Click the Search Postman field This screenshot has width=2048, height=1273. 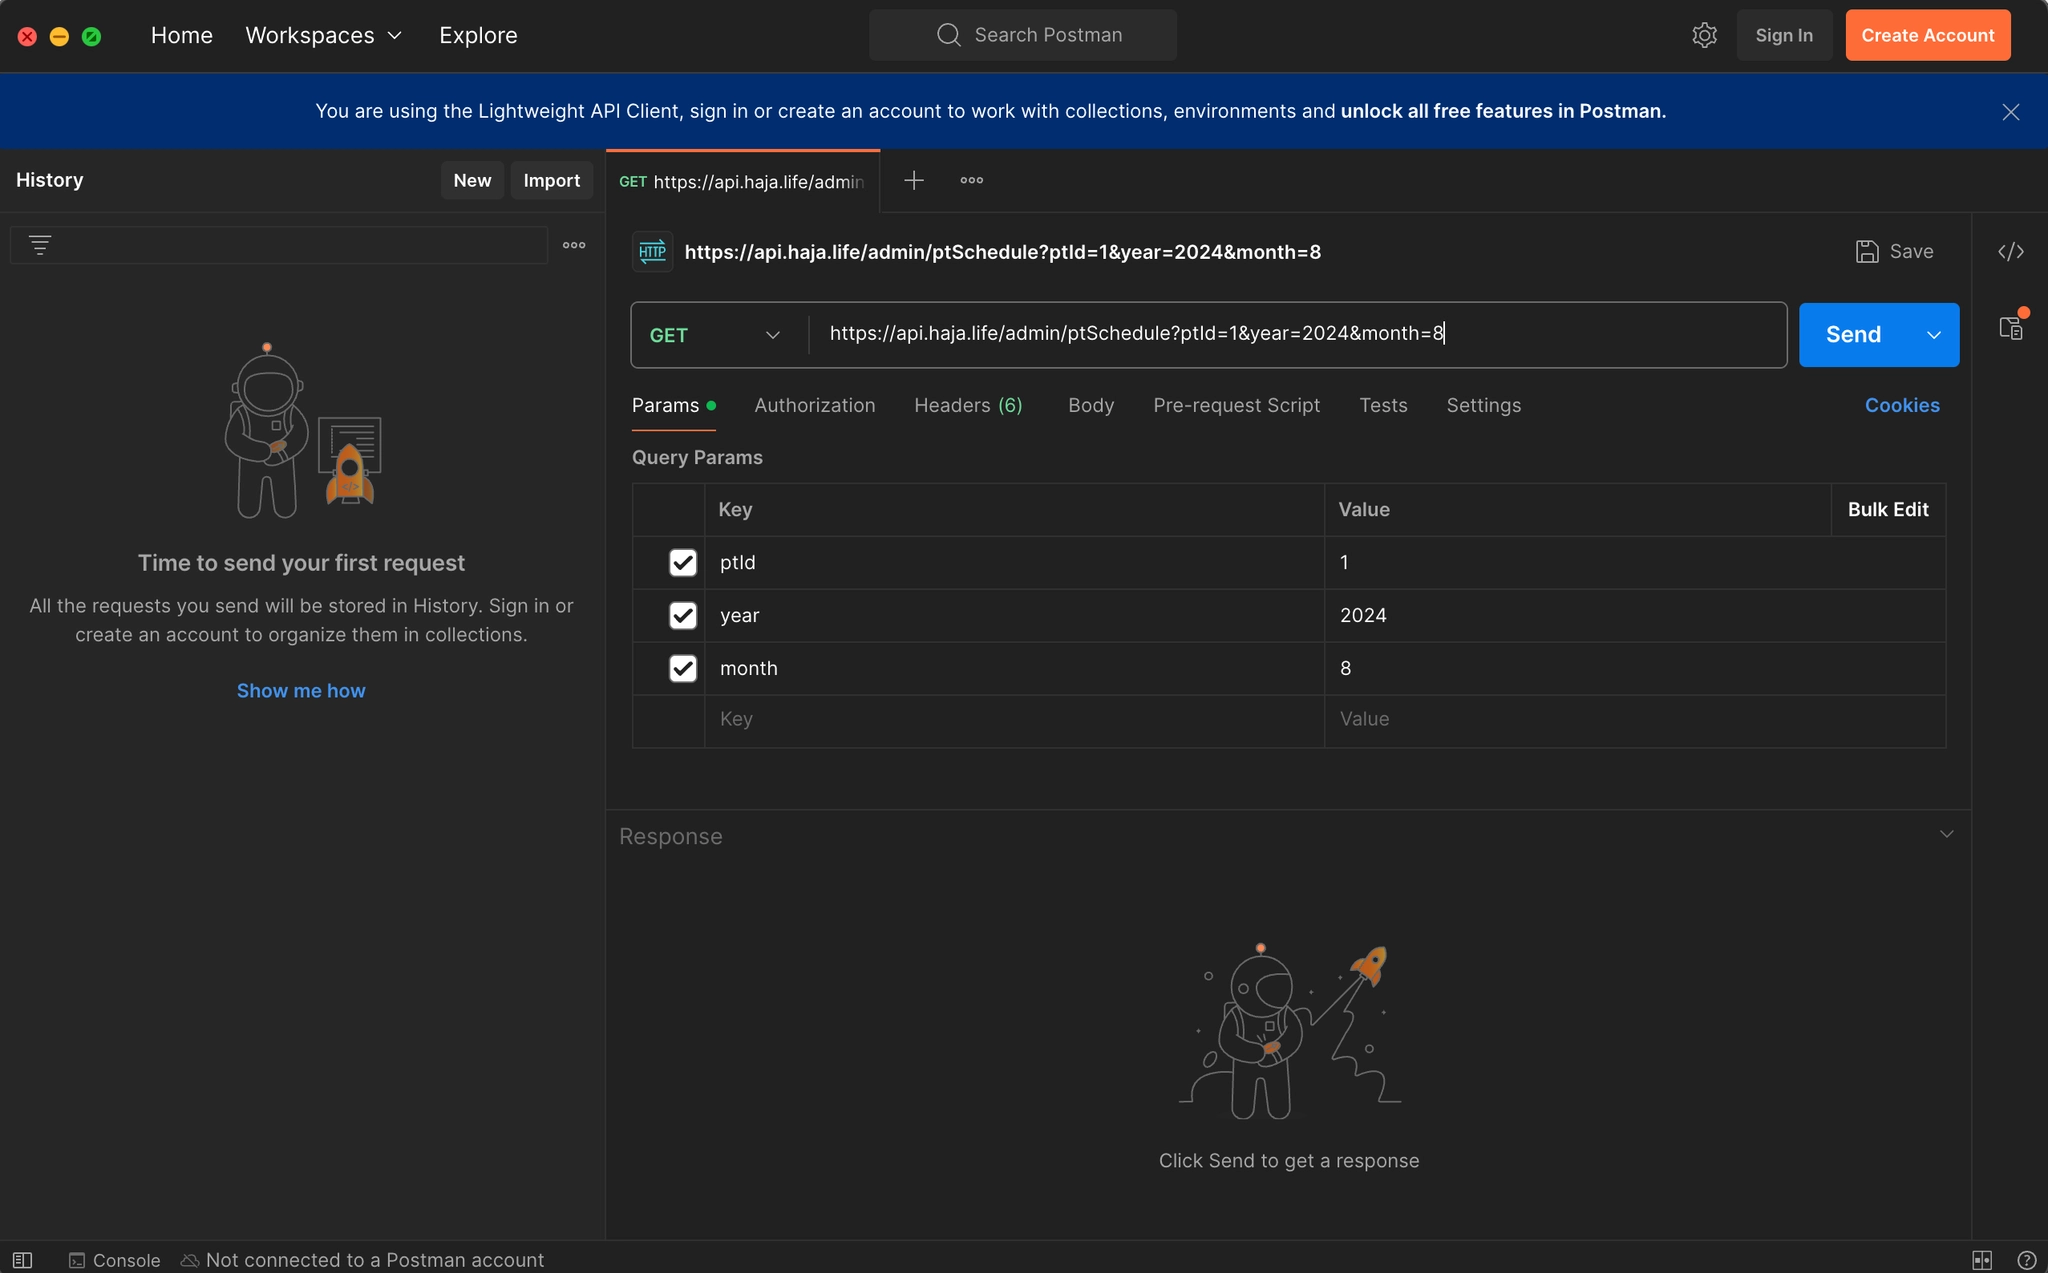coord(1023,35)
